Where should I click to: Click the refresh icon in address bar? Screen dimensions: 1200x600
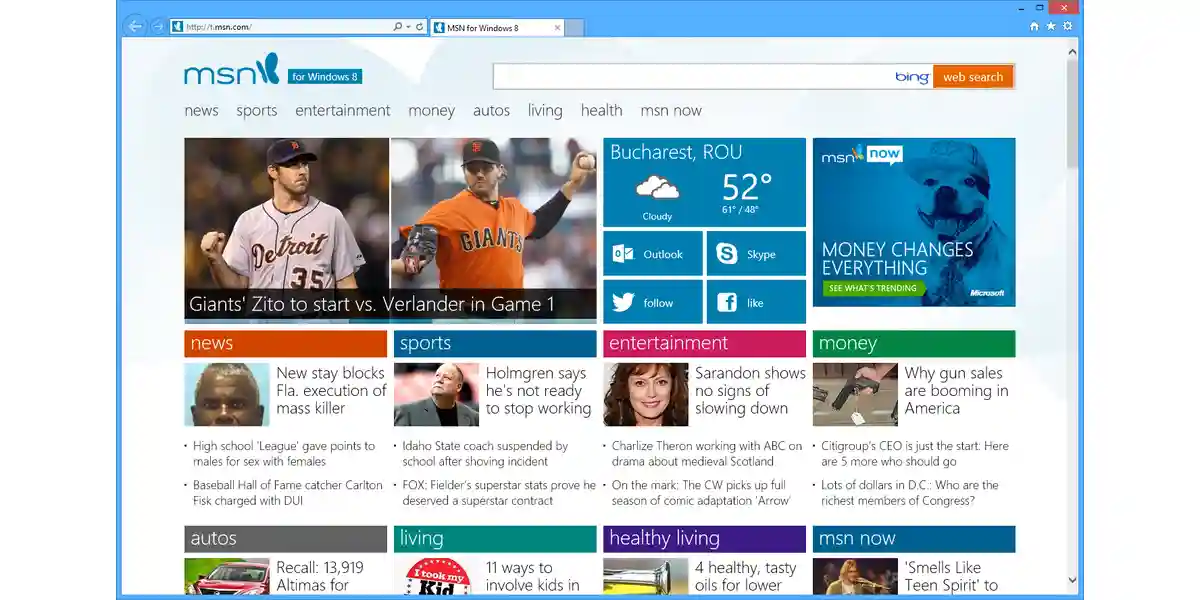(420, 27)
